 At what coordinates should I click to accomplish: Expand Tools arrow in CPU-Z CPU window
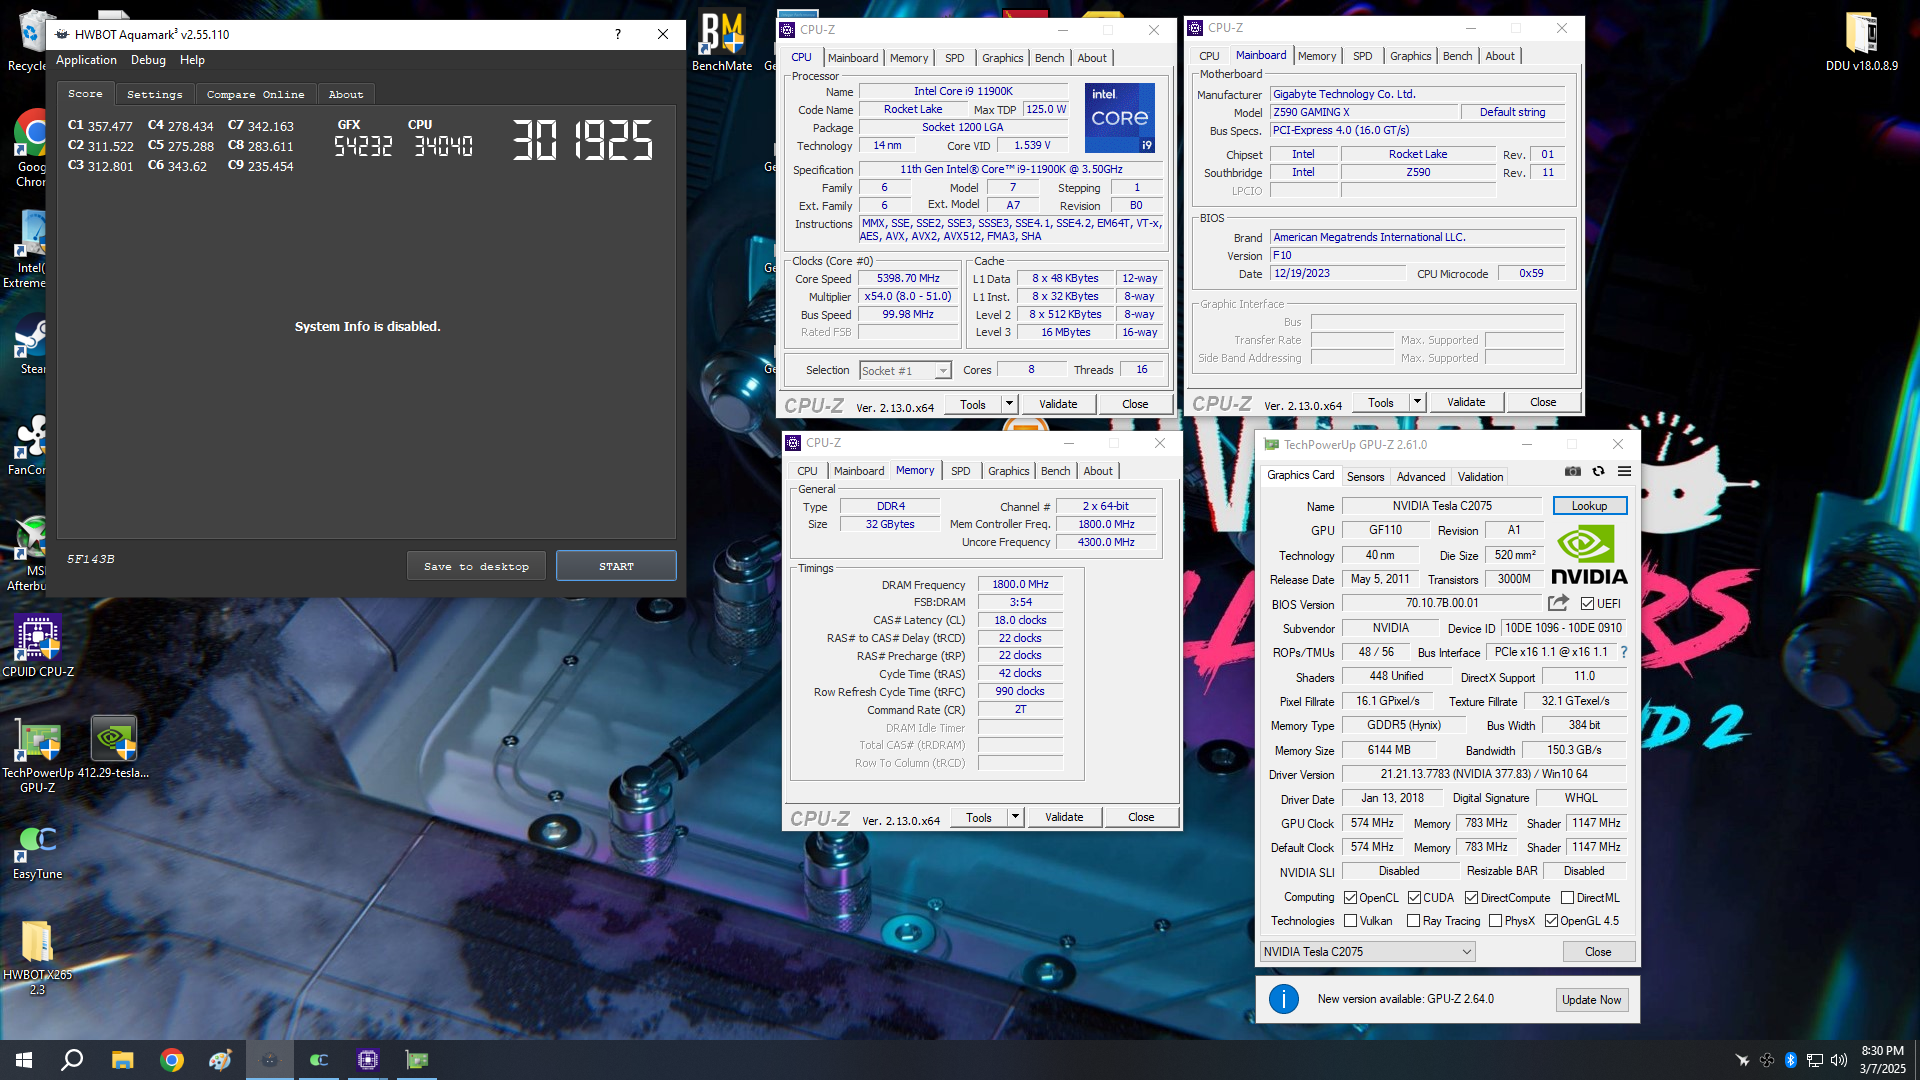[1009, 404]
